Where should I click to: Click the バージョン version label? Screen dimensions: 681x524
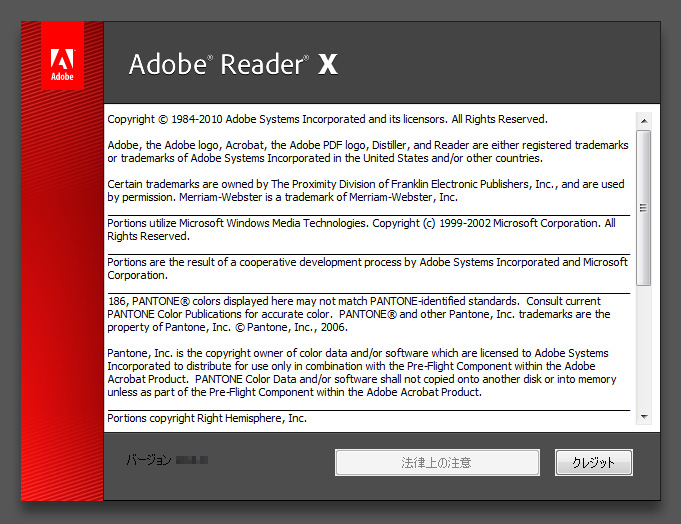click(148, 461)
